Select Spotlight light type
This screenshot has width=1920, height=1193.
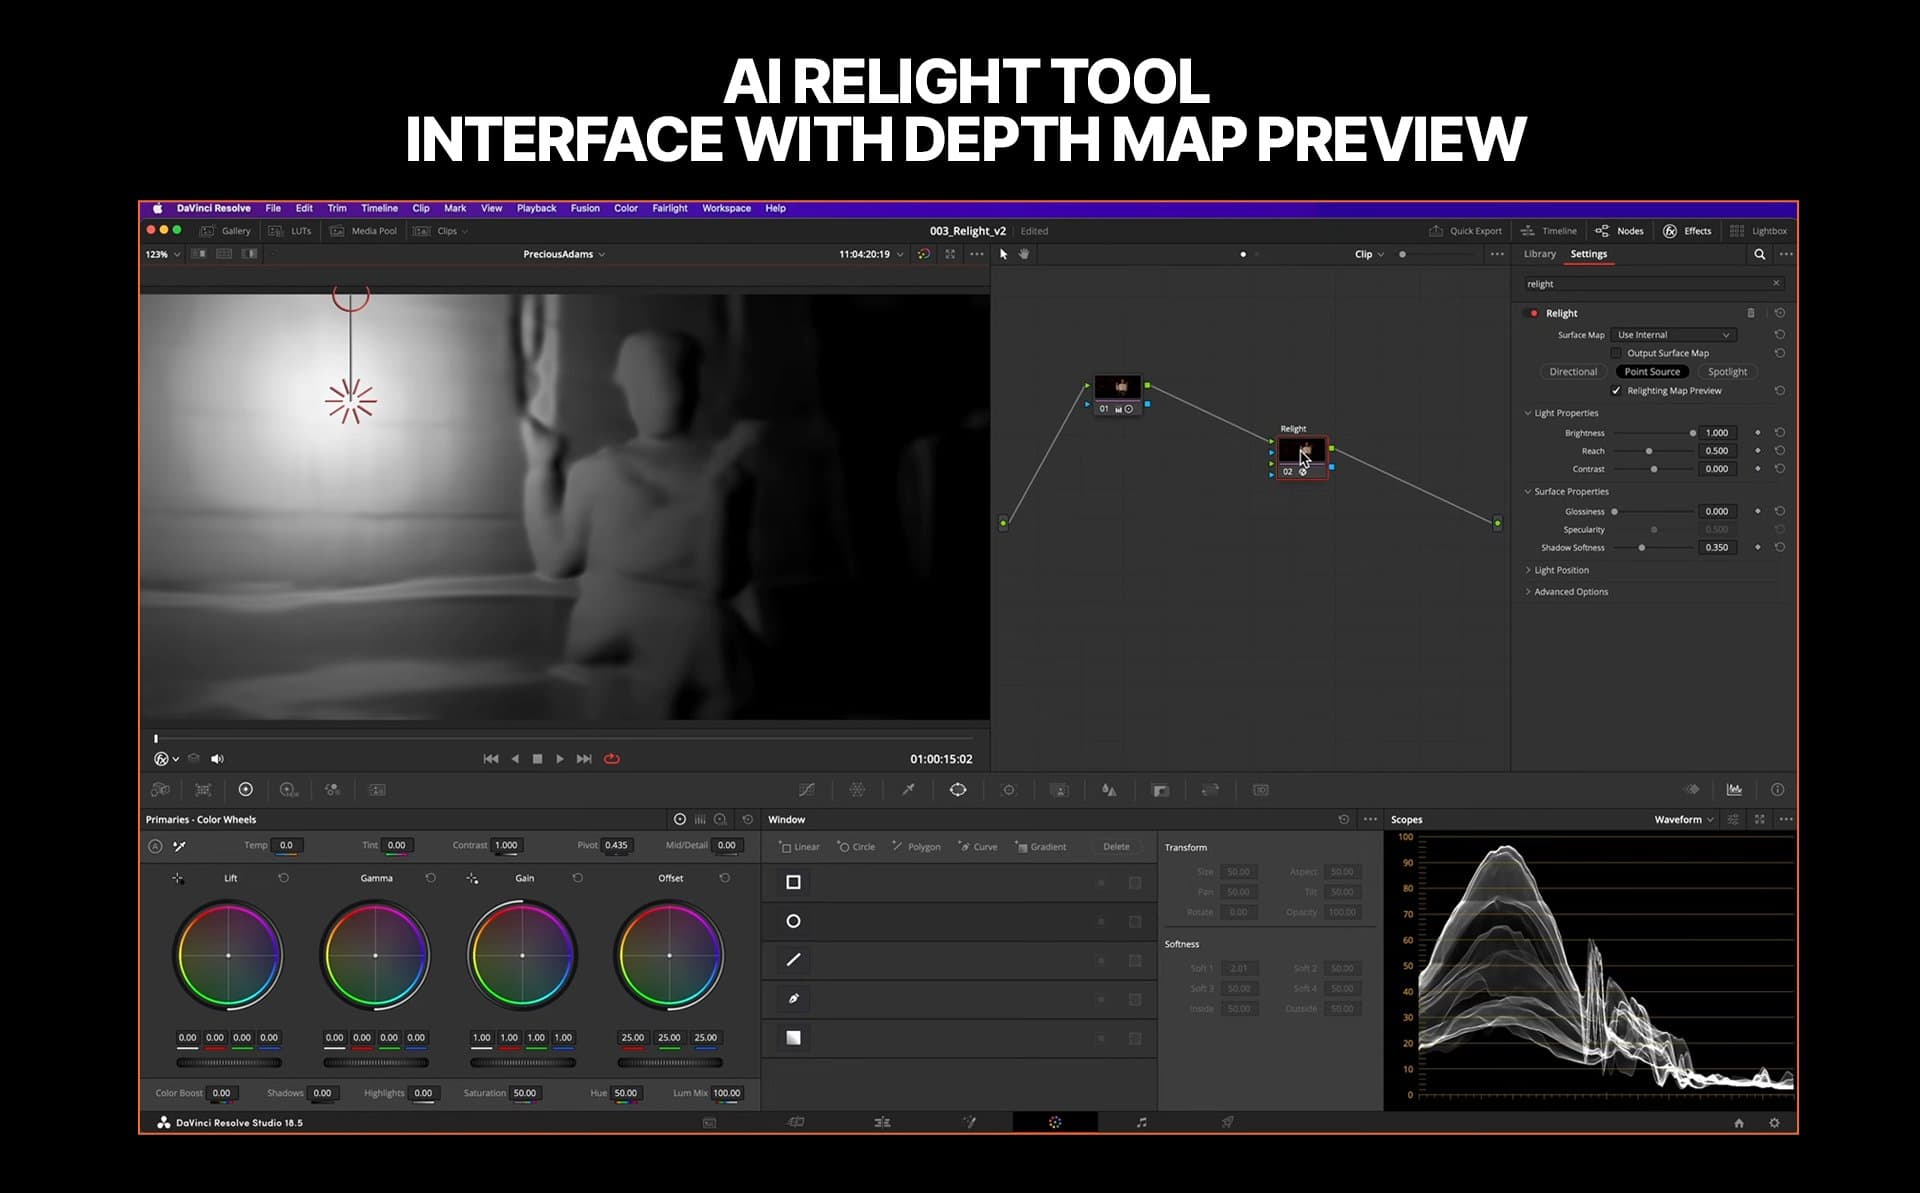click(1727, 372)
